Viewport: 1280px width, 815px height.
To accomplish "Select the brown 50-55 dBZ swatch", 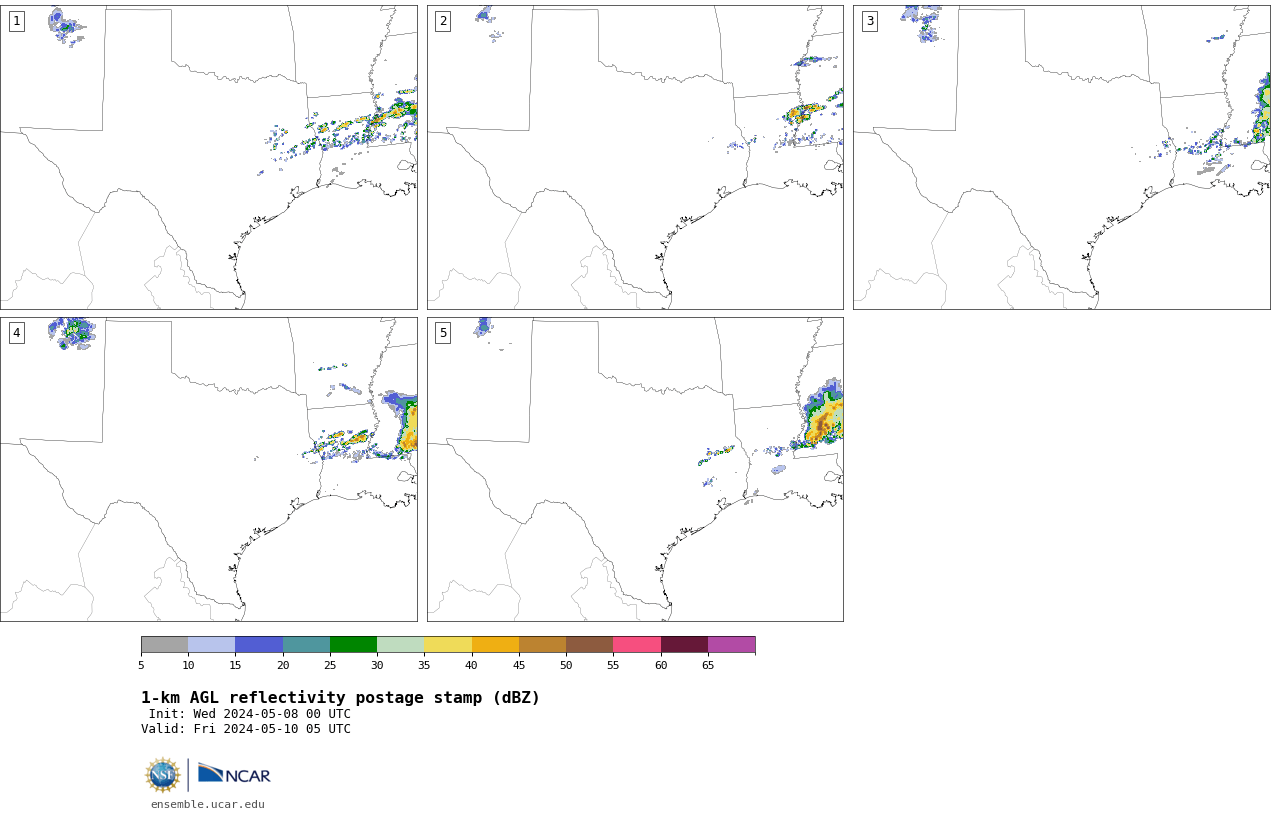I will tap(590, 645).
